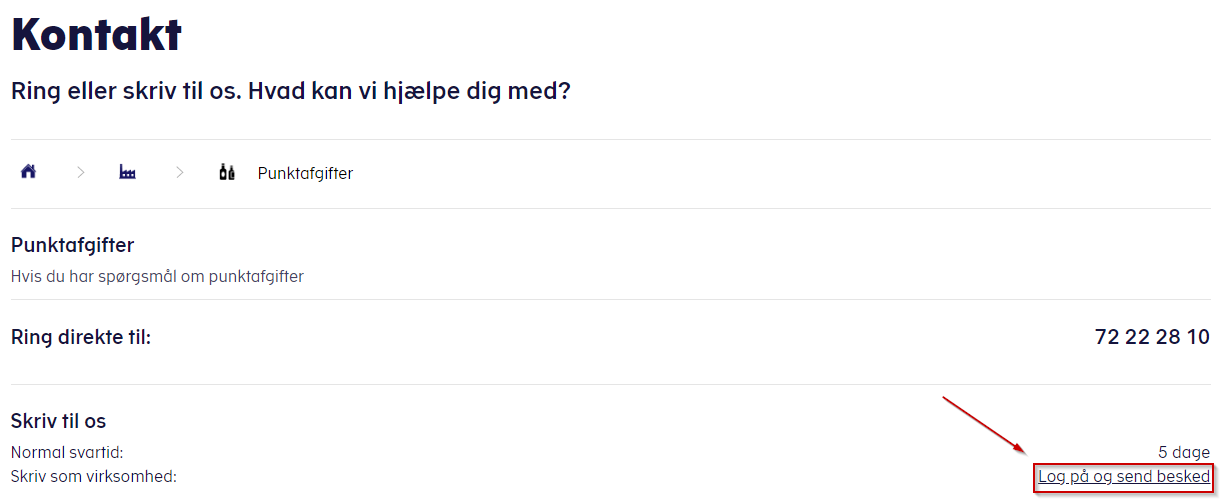
Task: Click the '5 dage' response time value
Action: (1183, 453)
